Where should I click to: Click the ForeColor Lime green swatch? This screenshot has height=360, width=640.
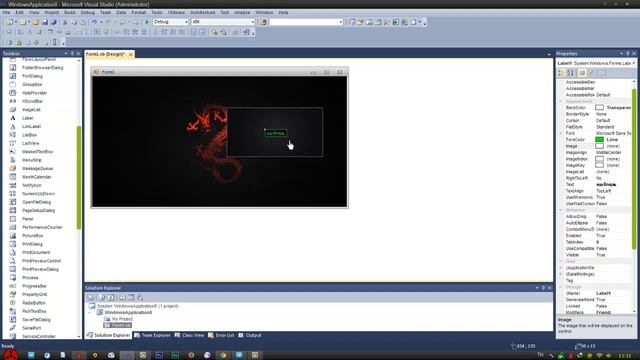coord(599,140)
